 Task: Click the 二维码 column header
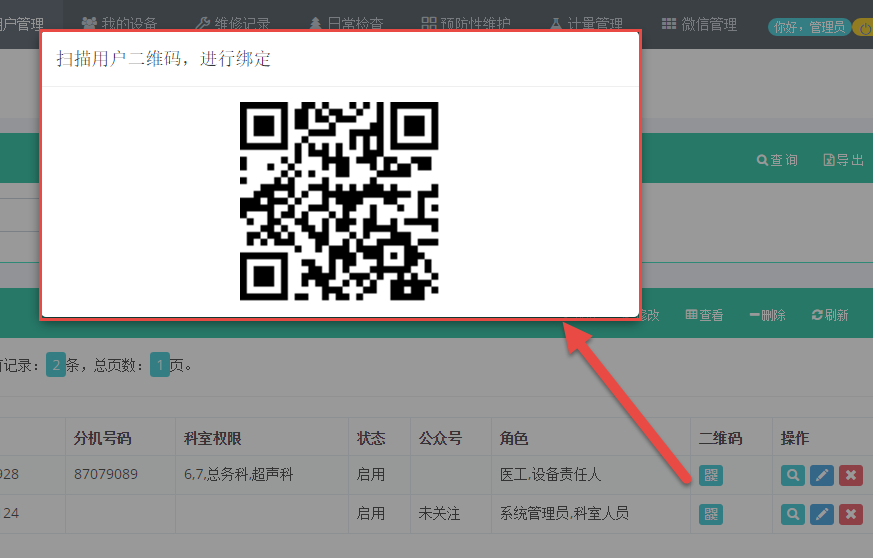[x=720, y=438]
